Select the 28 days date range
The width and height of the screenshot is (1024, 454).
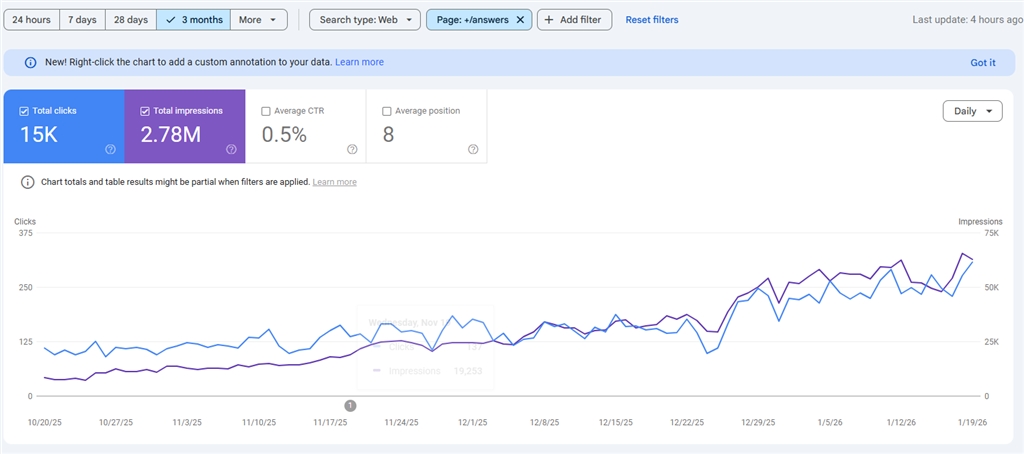click(130, 20)
